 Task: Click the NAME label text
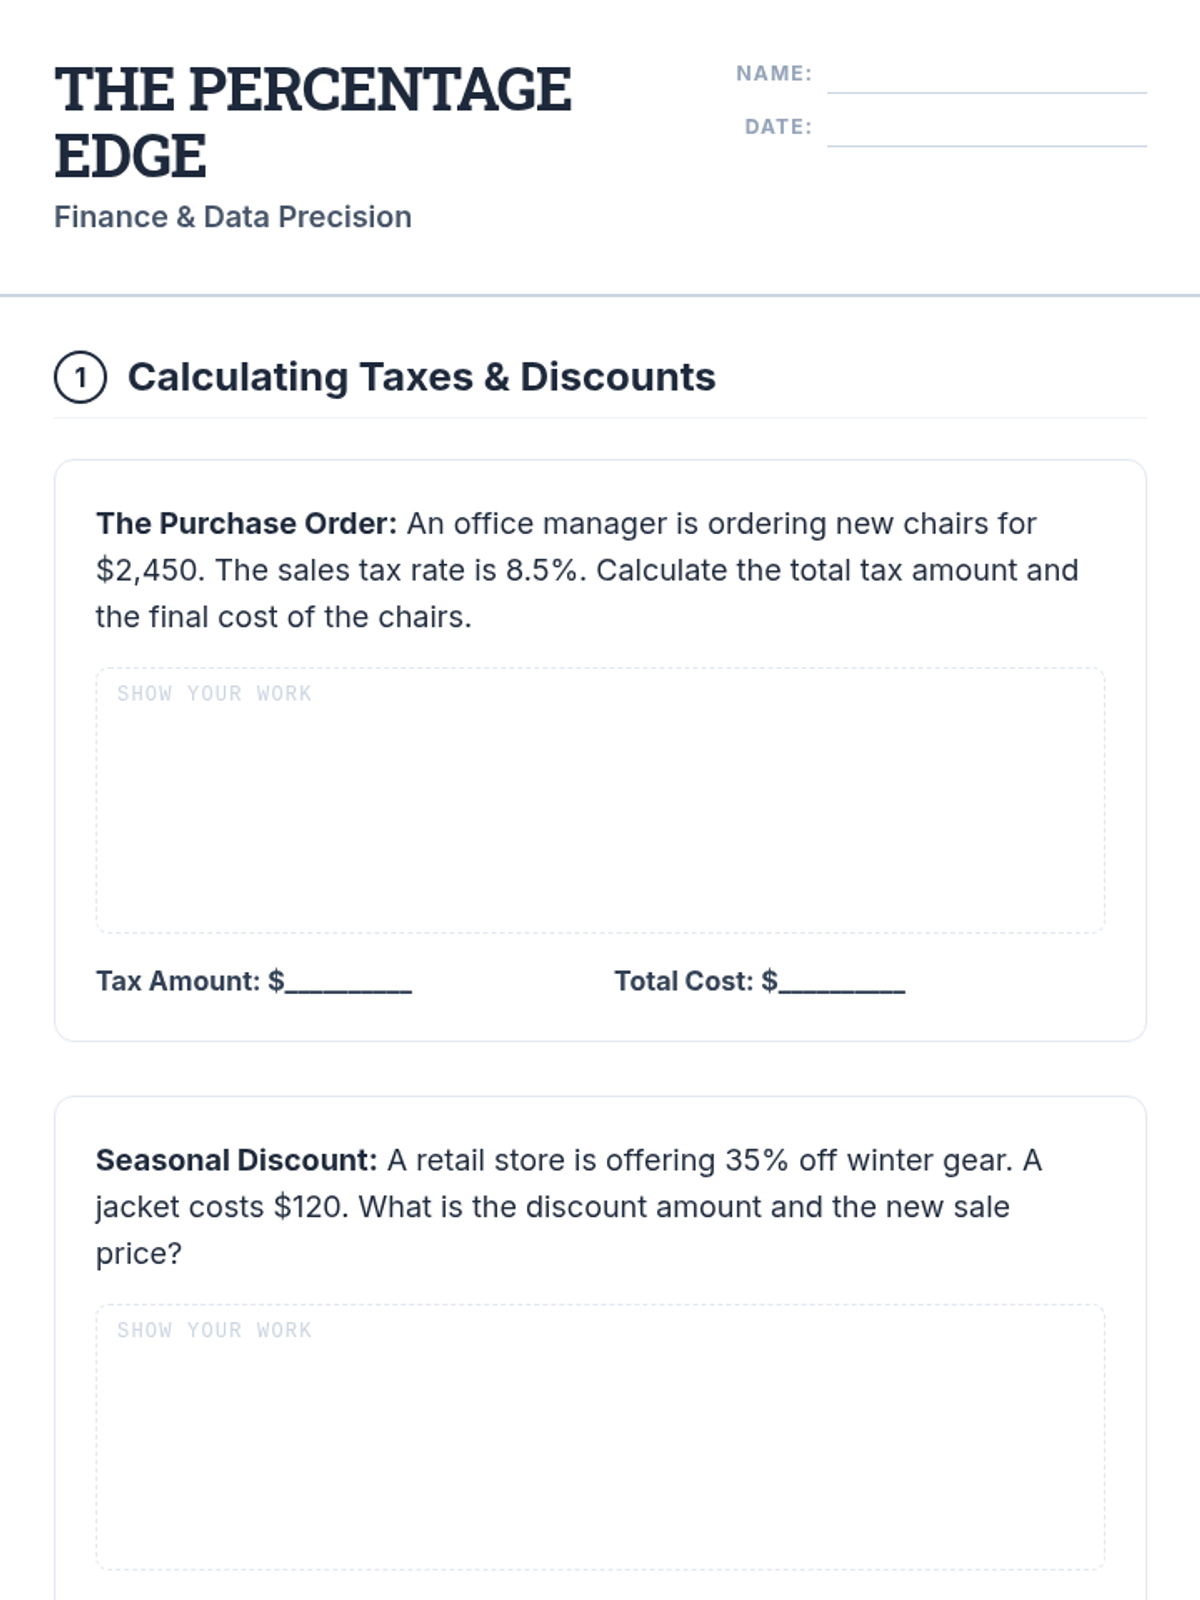pos(773,74)
